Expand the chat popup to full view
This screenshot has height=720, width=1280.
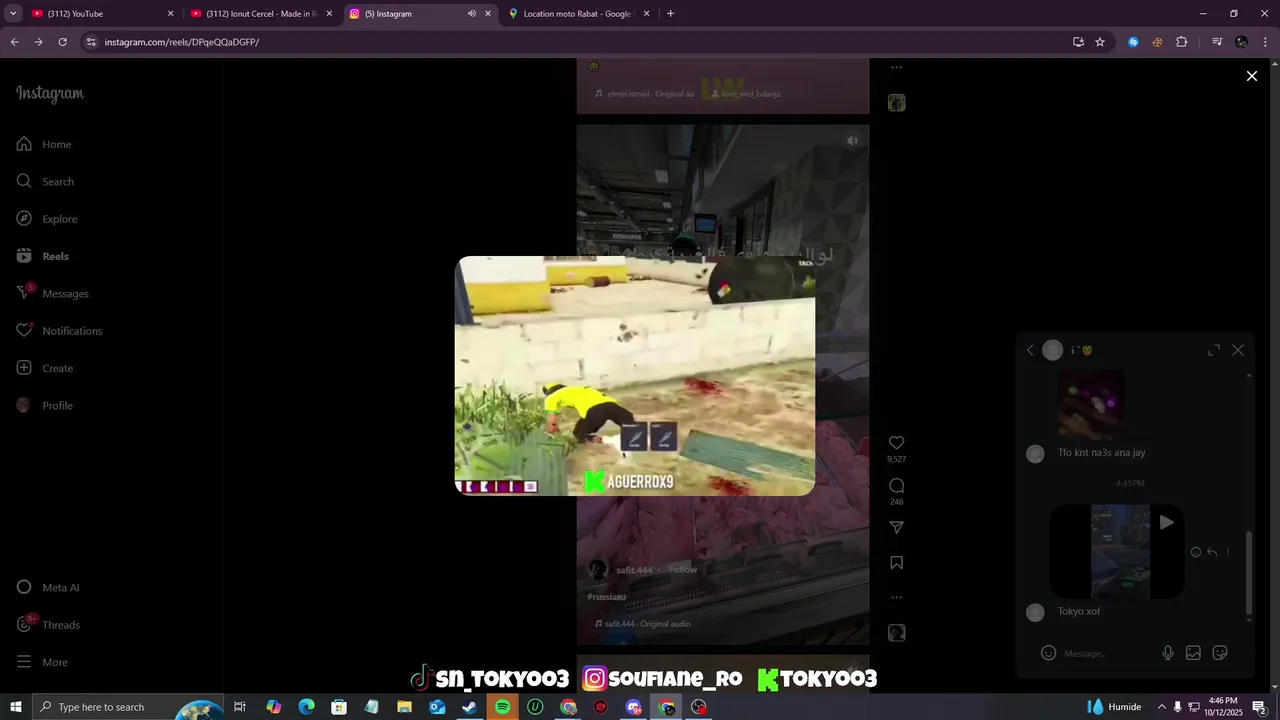click(1214, 350)
